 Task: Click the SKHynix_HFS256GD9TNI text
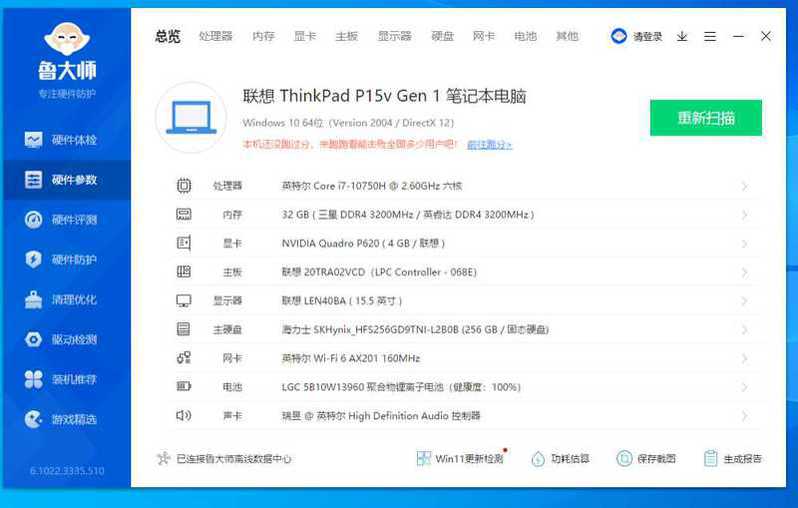pyautogui.click(x=415, y=329)
